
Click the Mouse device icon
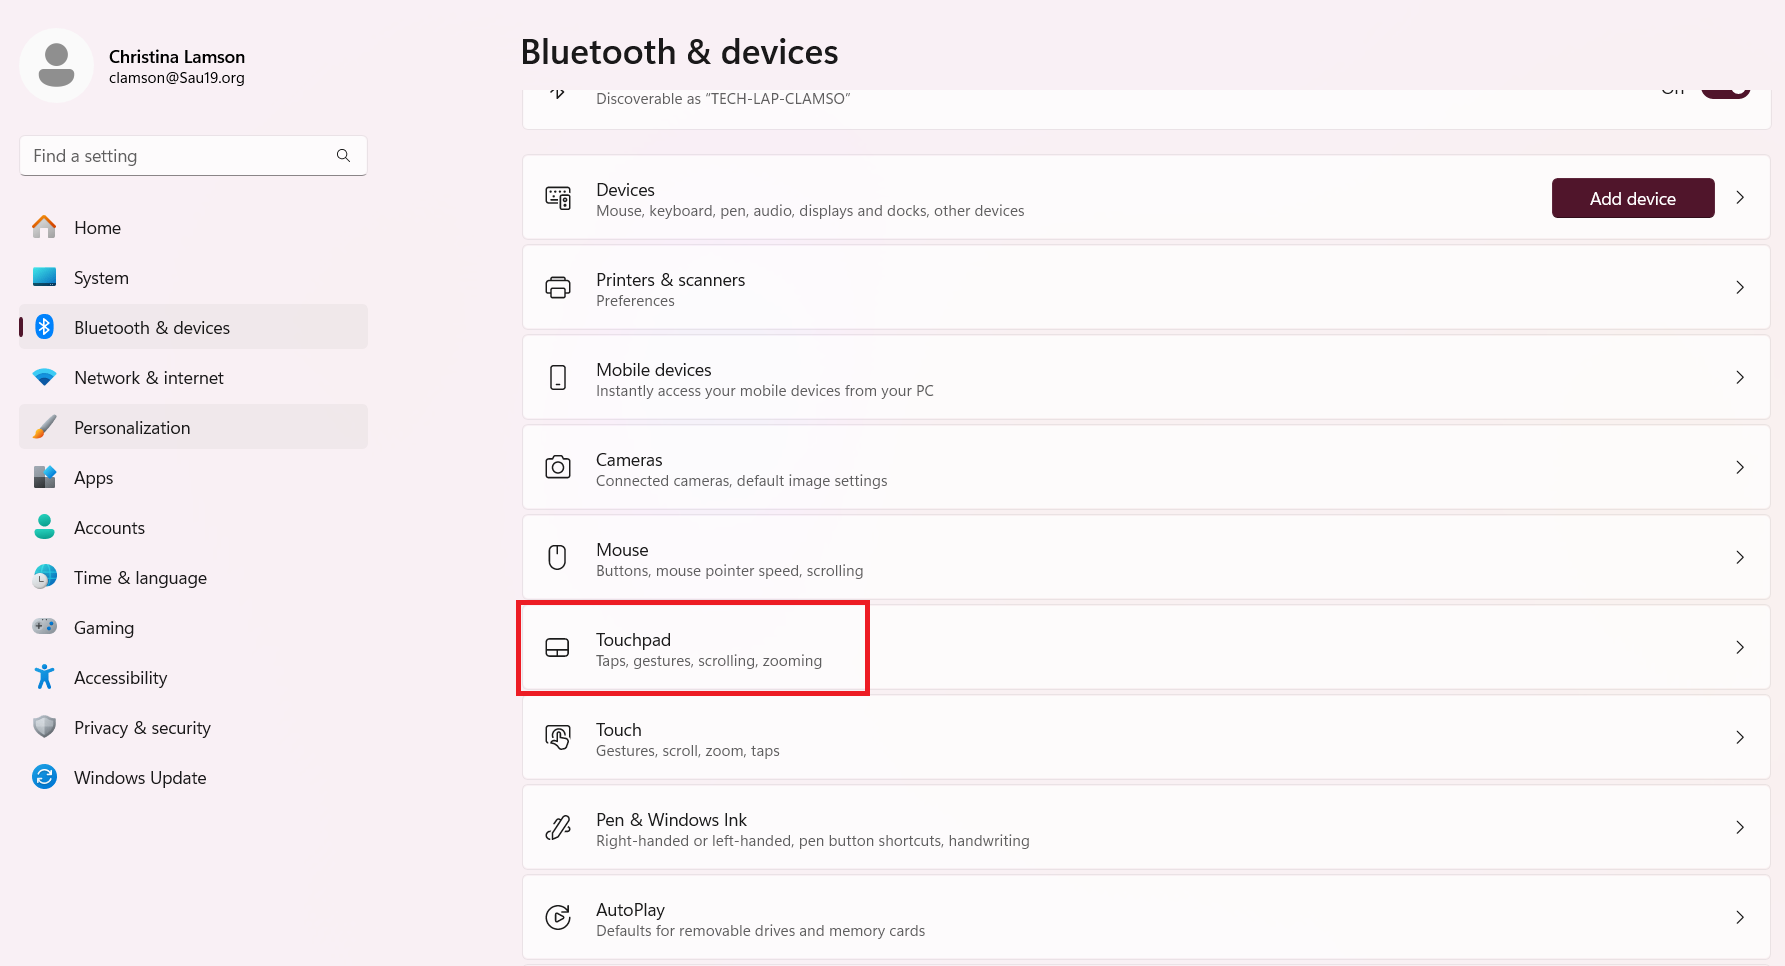tap(558, 557)
